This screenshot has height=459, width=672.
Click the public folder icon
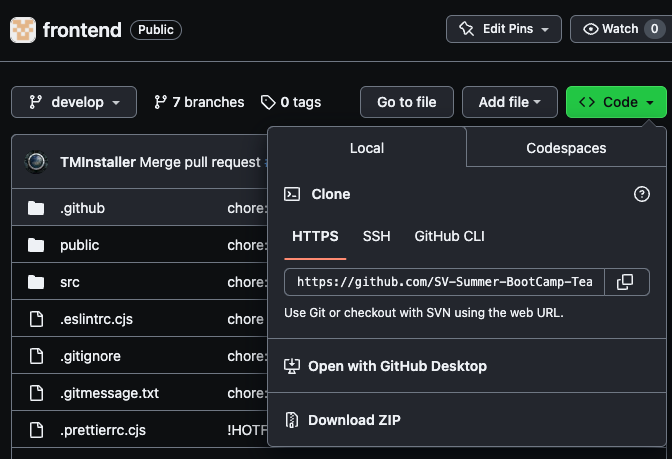[36, 245]
